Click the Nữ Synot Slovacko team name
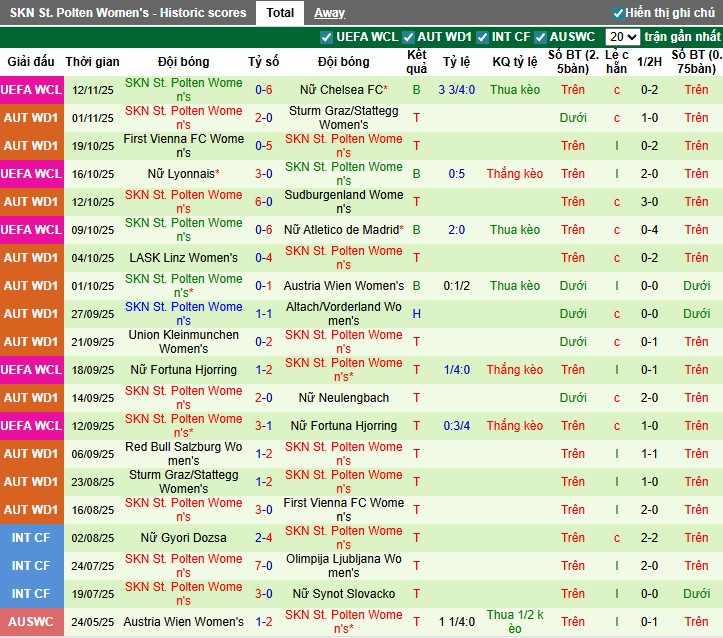The width and height of the screenshot is (723, 638). pyautogui.click(x=344, y=594)
